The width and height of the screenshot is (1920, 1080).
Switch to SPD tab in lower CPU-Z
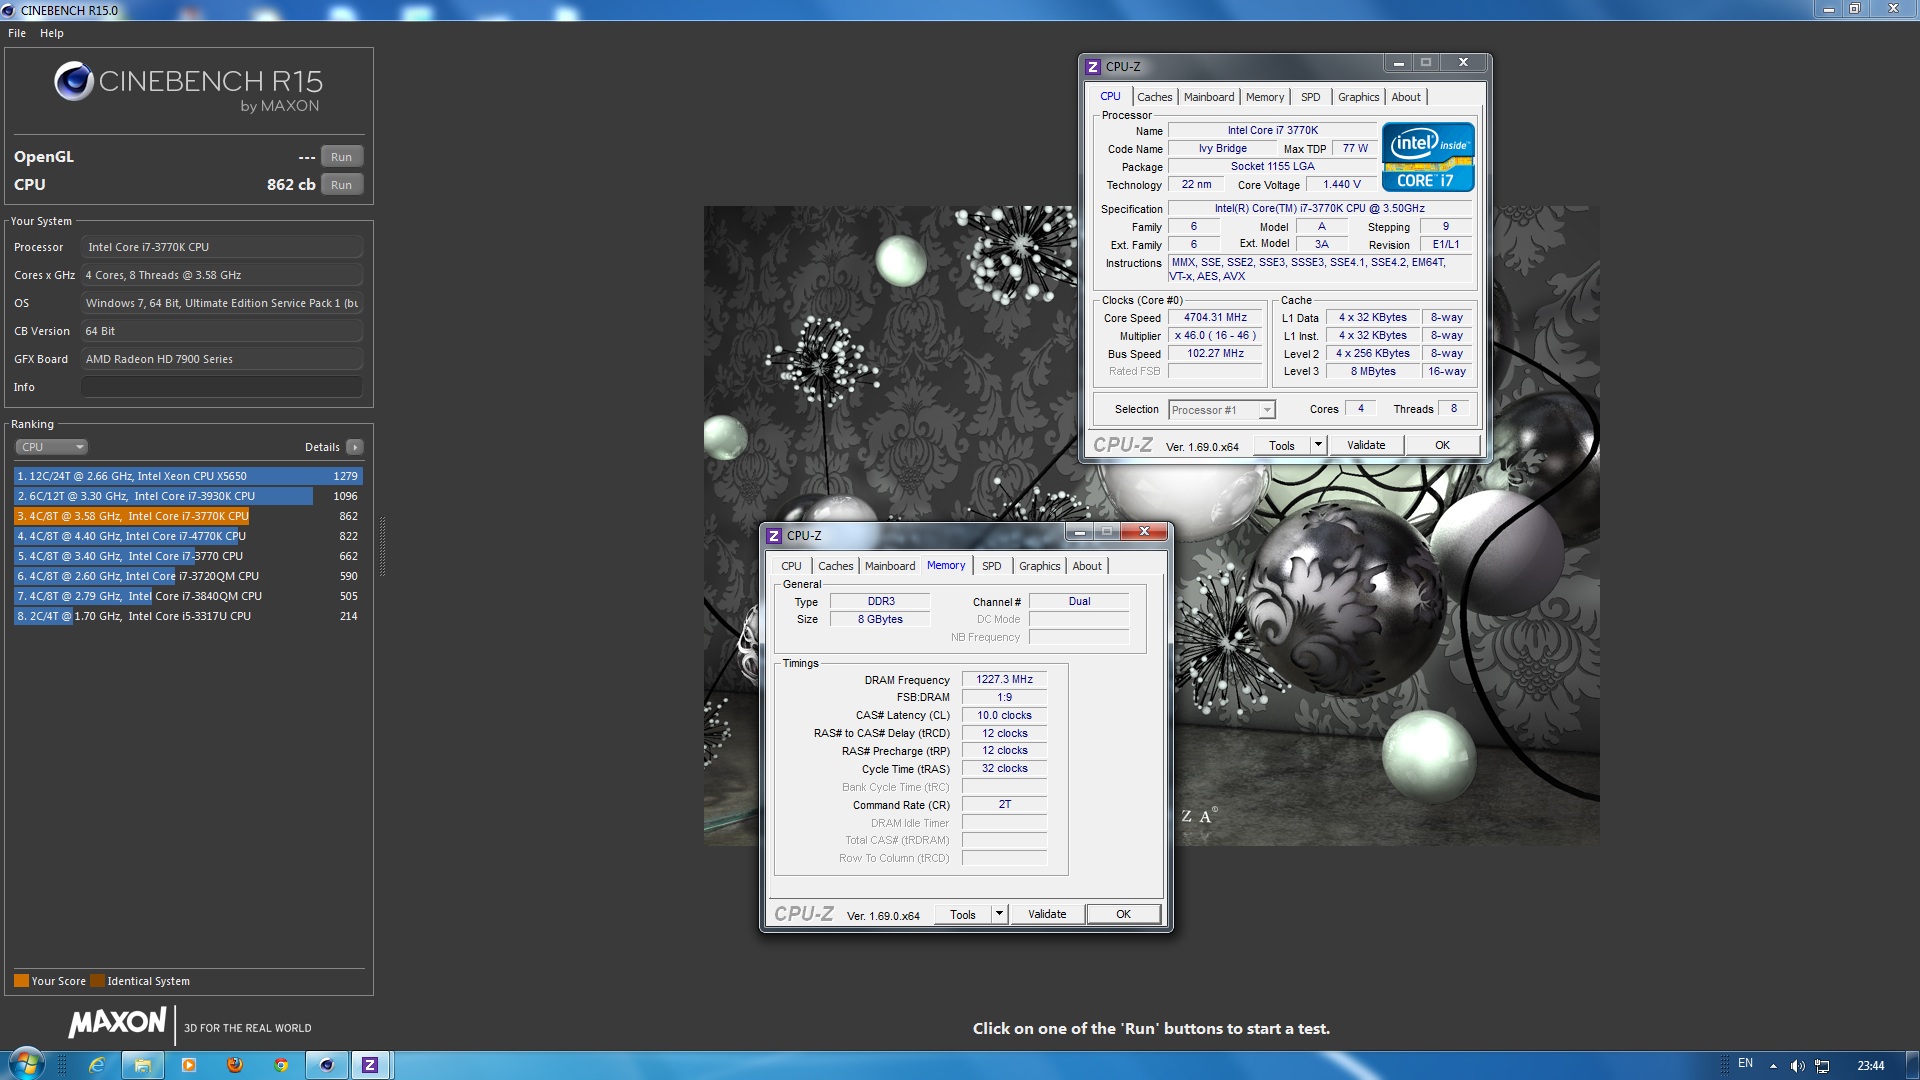click(x=991, y=566)
